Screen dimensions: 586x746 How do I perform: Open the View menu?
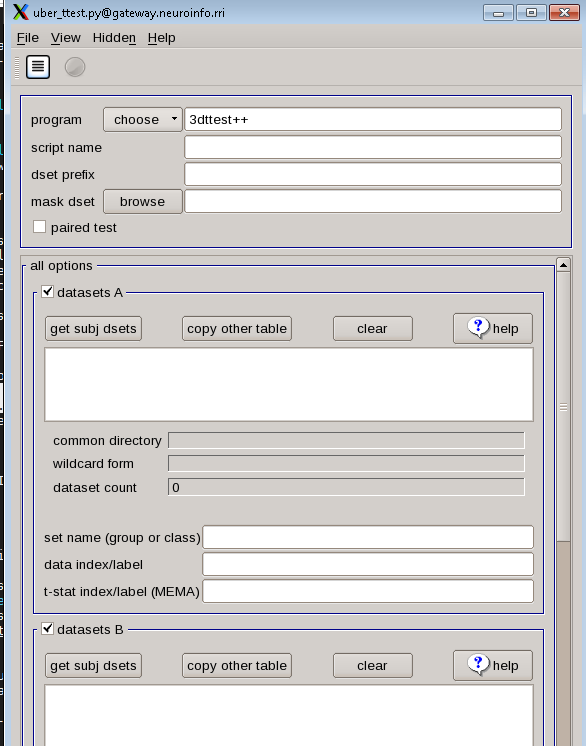[66, 38]
